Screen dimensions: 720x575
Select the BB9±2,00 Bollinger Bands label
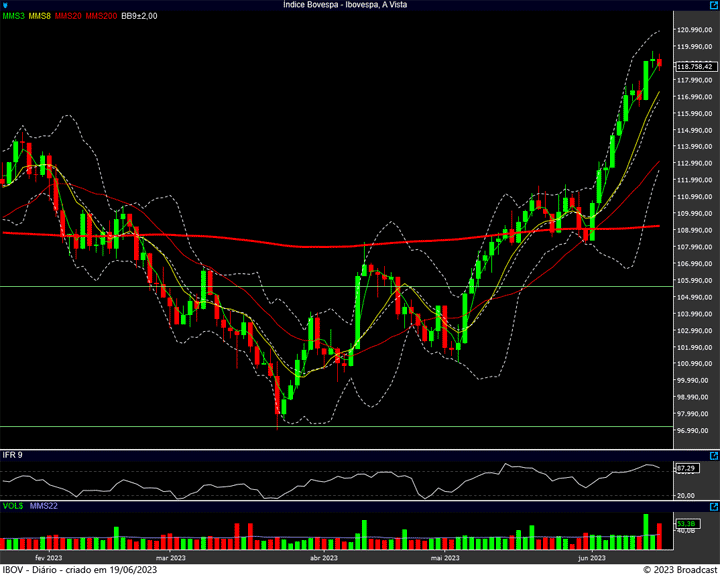point(139,17)
